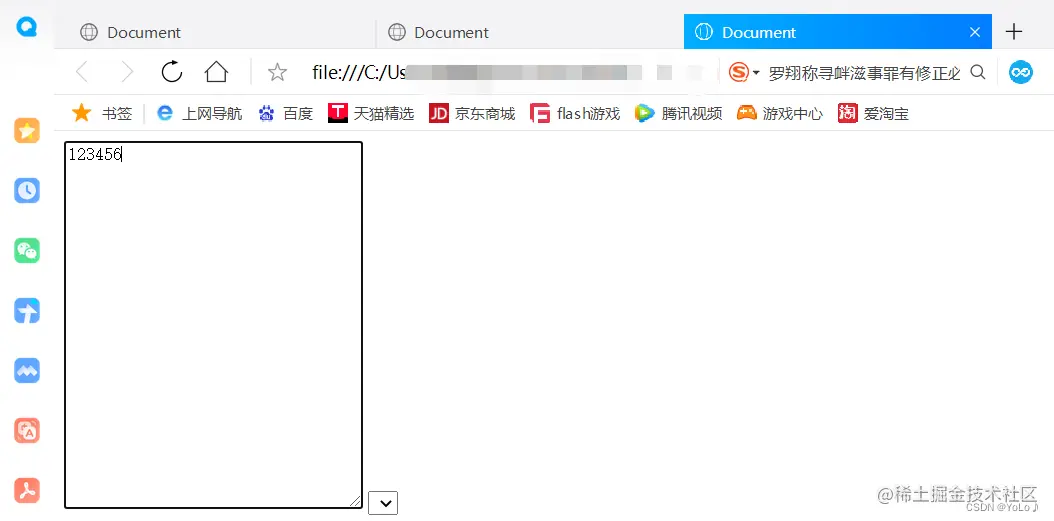Open the 百度 bookmark

click(286, 114)
